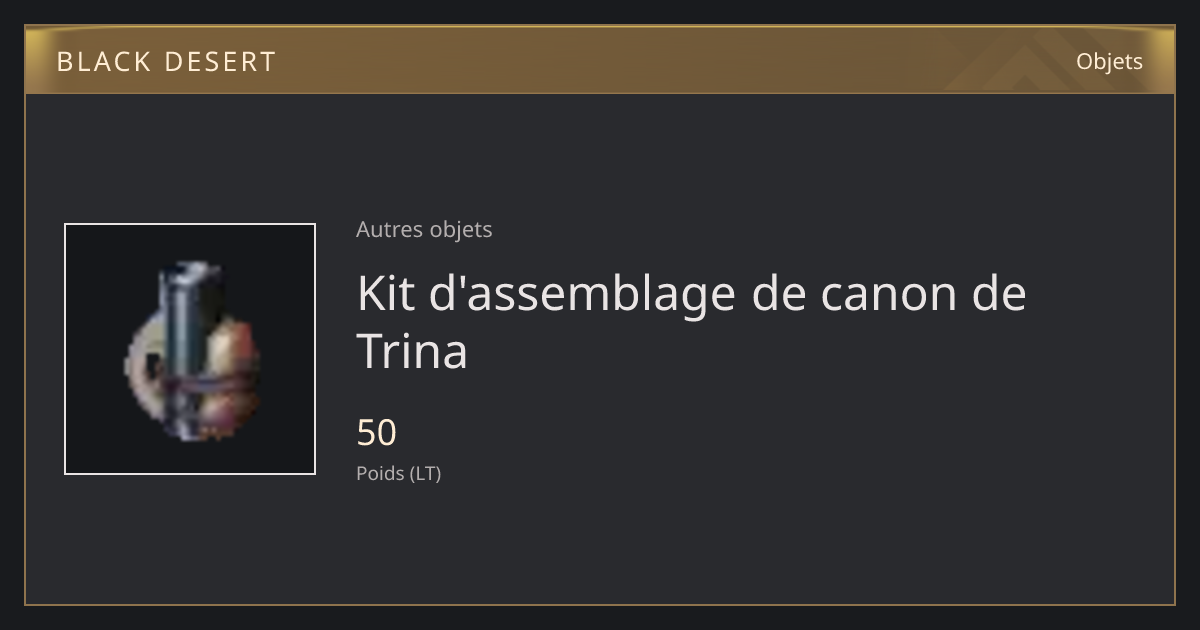Select the word Trina in the title

(x=412, y=351)
